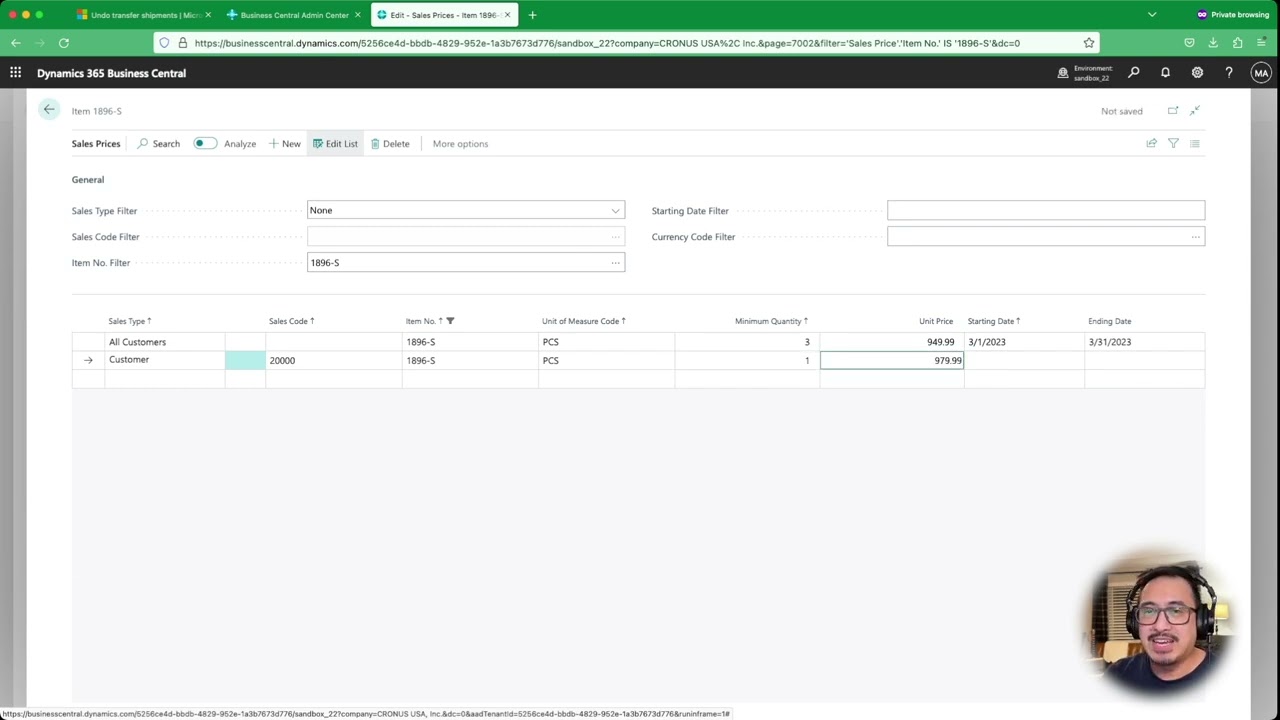Screen dimensions: 1280x720
Task: Open the browser extensions icon
Action: click(1237, 43)
